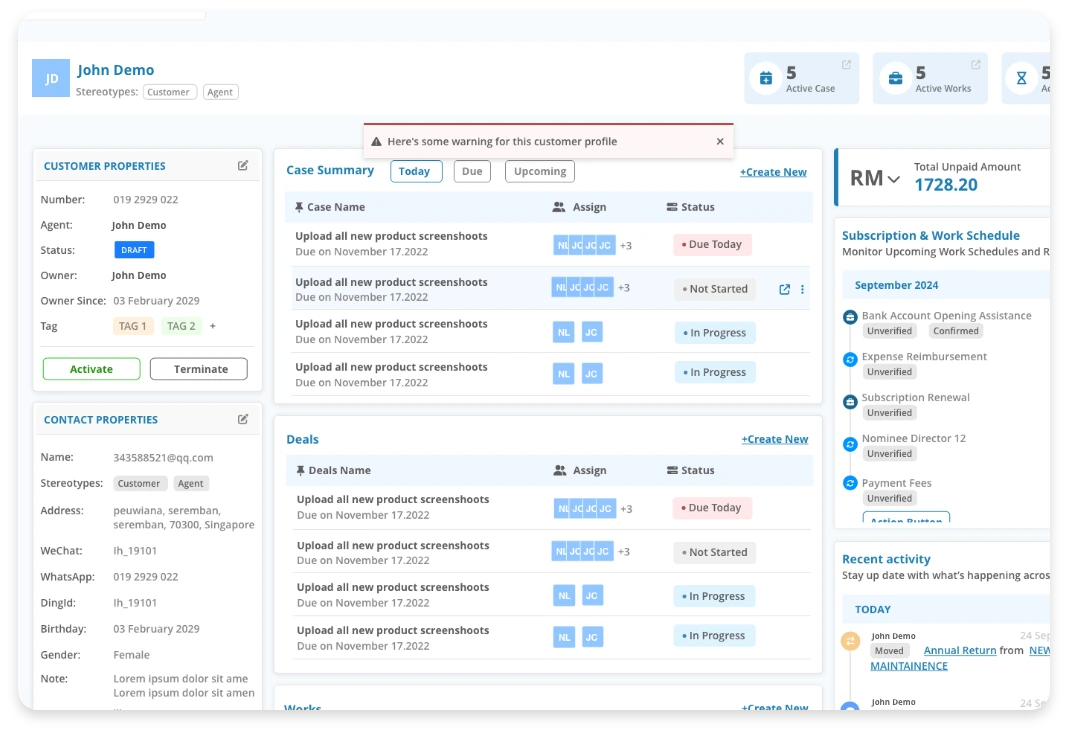Click the sync icon beside Expense Reimbursement

849,358
